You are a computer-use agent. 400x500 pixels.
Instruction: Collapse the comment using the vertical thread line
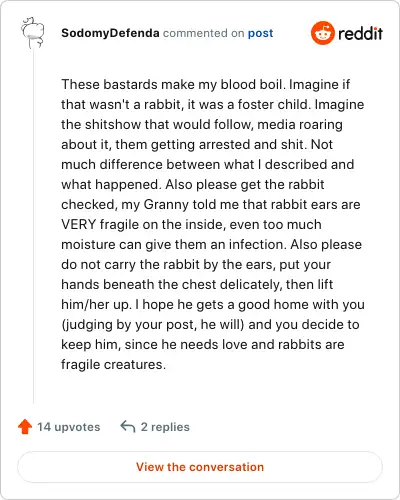(x=33, y=227)
